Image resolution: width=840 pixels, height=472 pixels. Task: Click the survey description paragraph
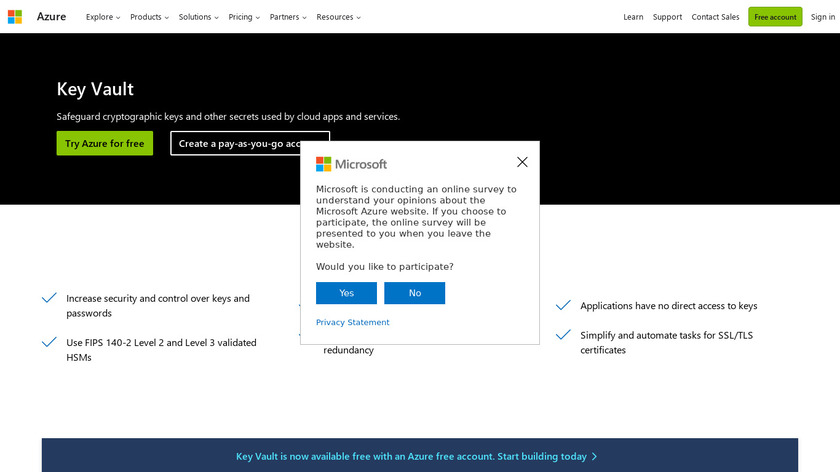click(416, 216)
